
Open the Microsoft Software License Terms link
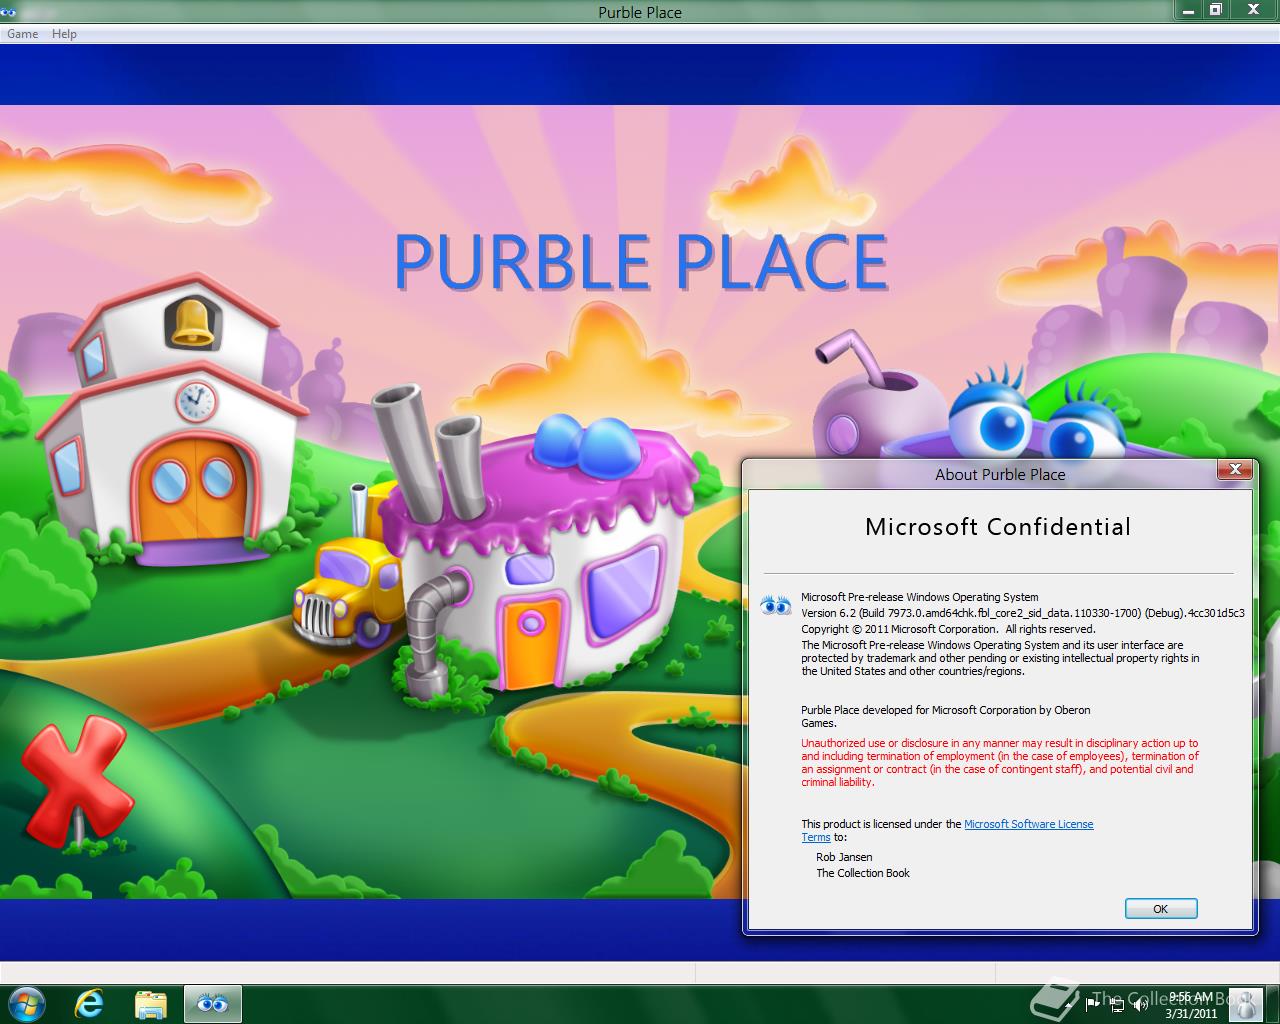[x=1028, y=824]
